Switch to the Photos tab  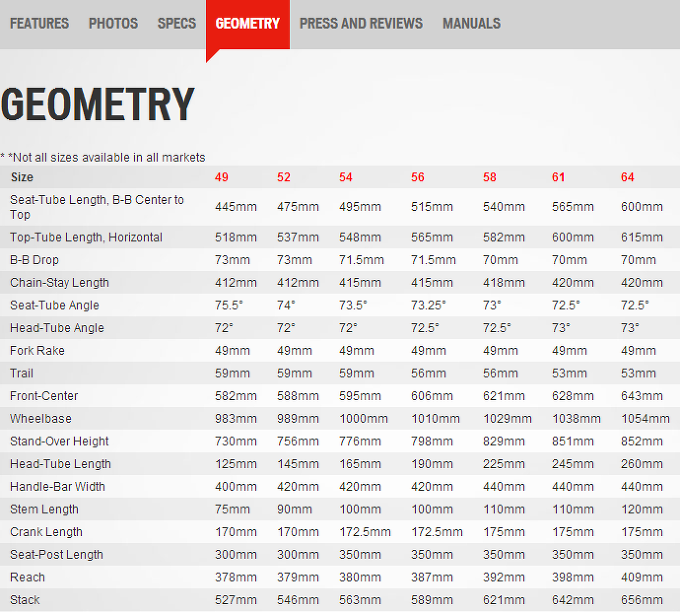click(113, 23)
